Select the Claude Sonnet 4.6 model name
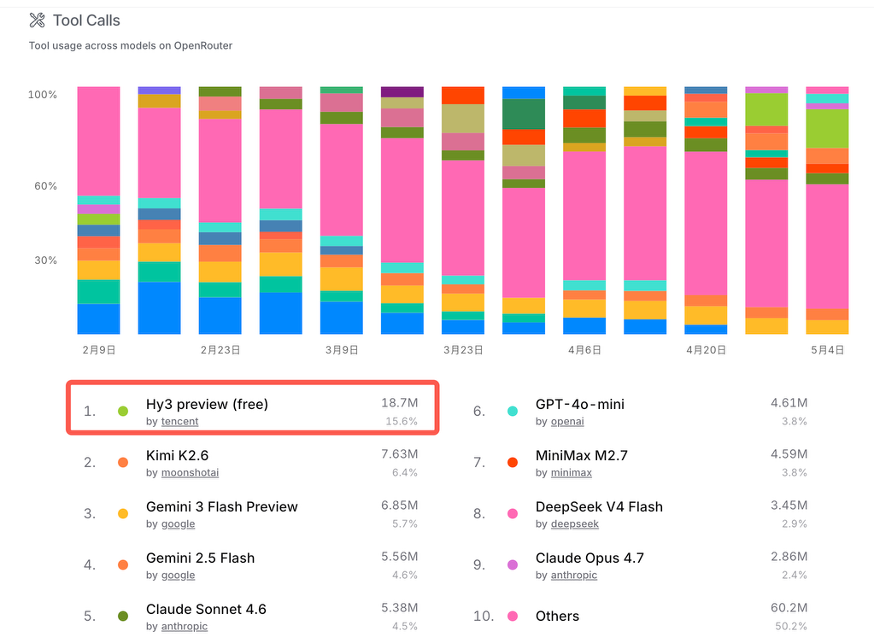Image resolution: width=874 pixels, height=644 pixels. [x=206, y=609]
